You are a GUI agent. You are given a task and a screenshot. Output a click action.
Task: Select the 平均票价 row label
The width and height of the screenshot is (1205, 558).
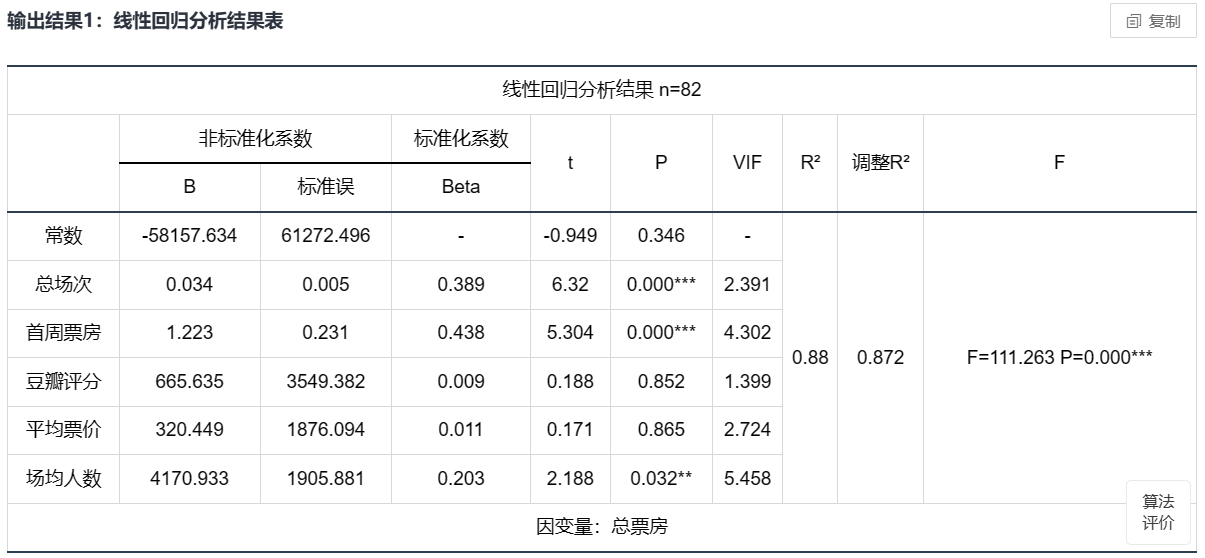(x=64, y=430)
